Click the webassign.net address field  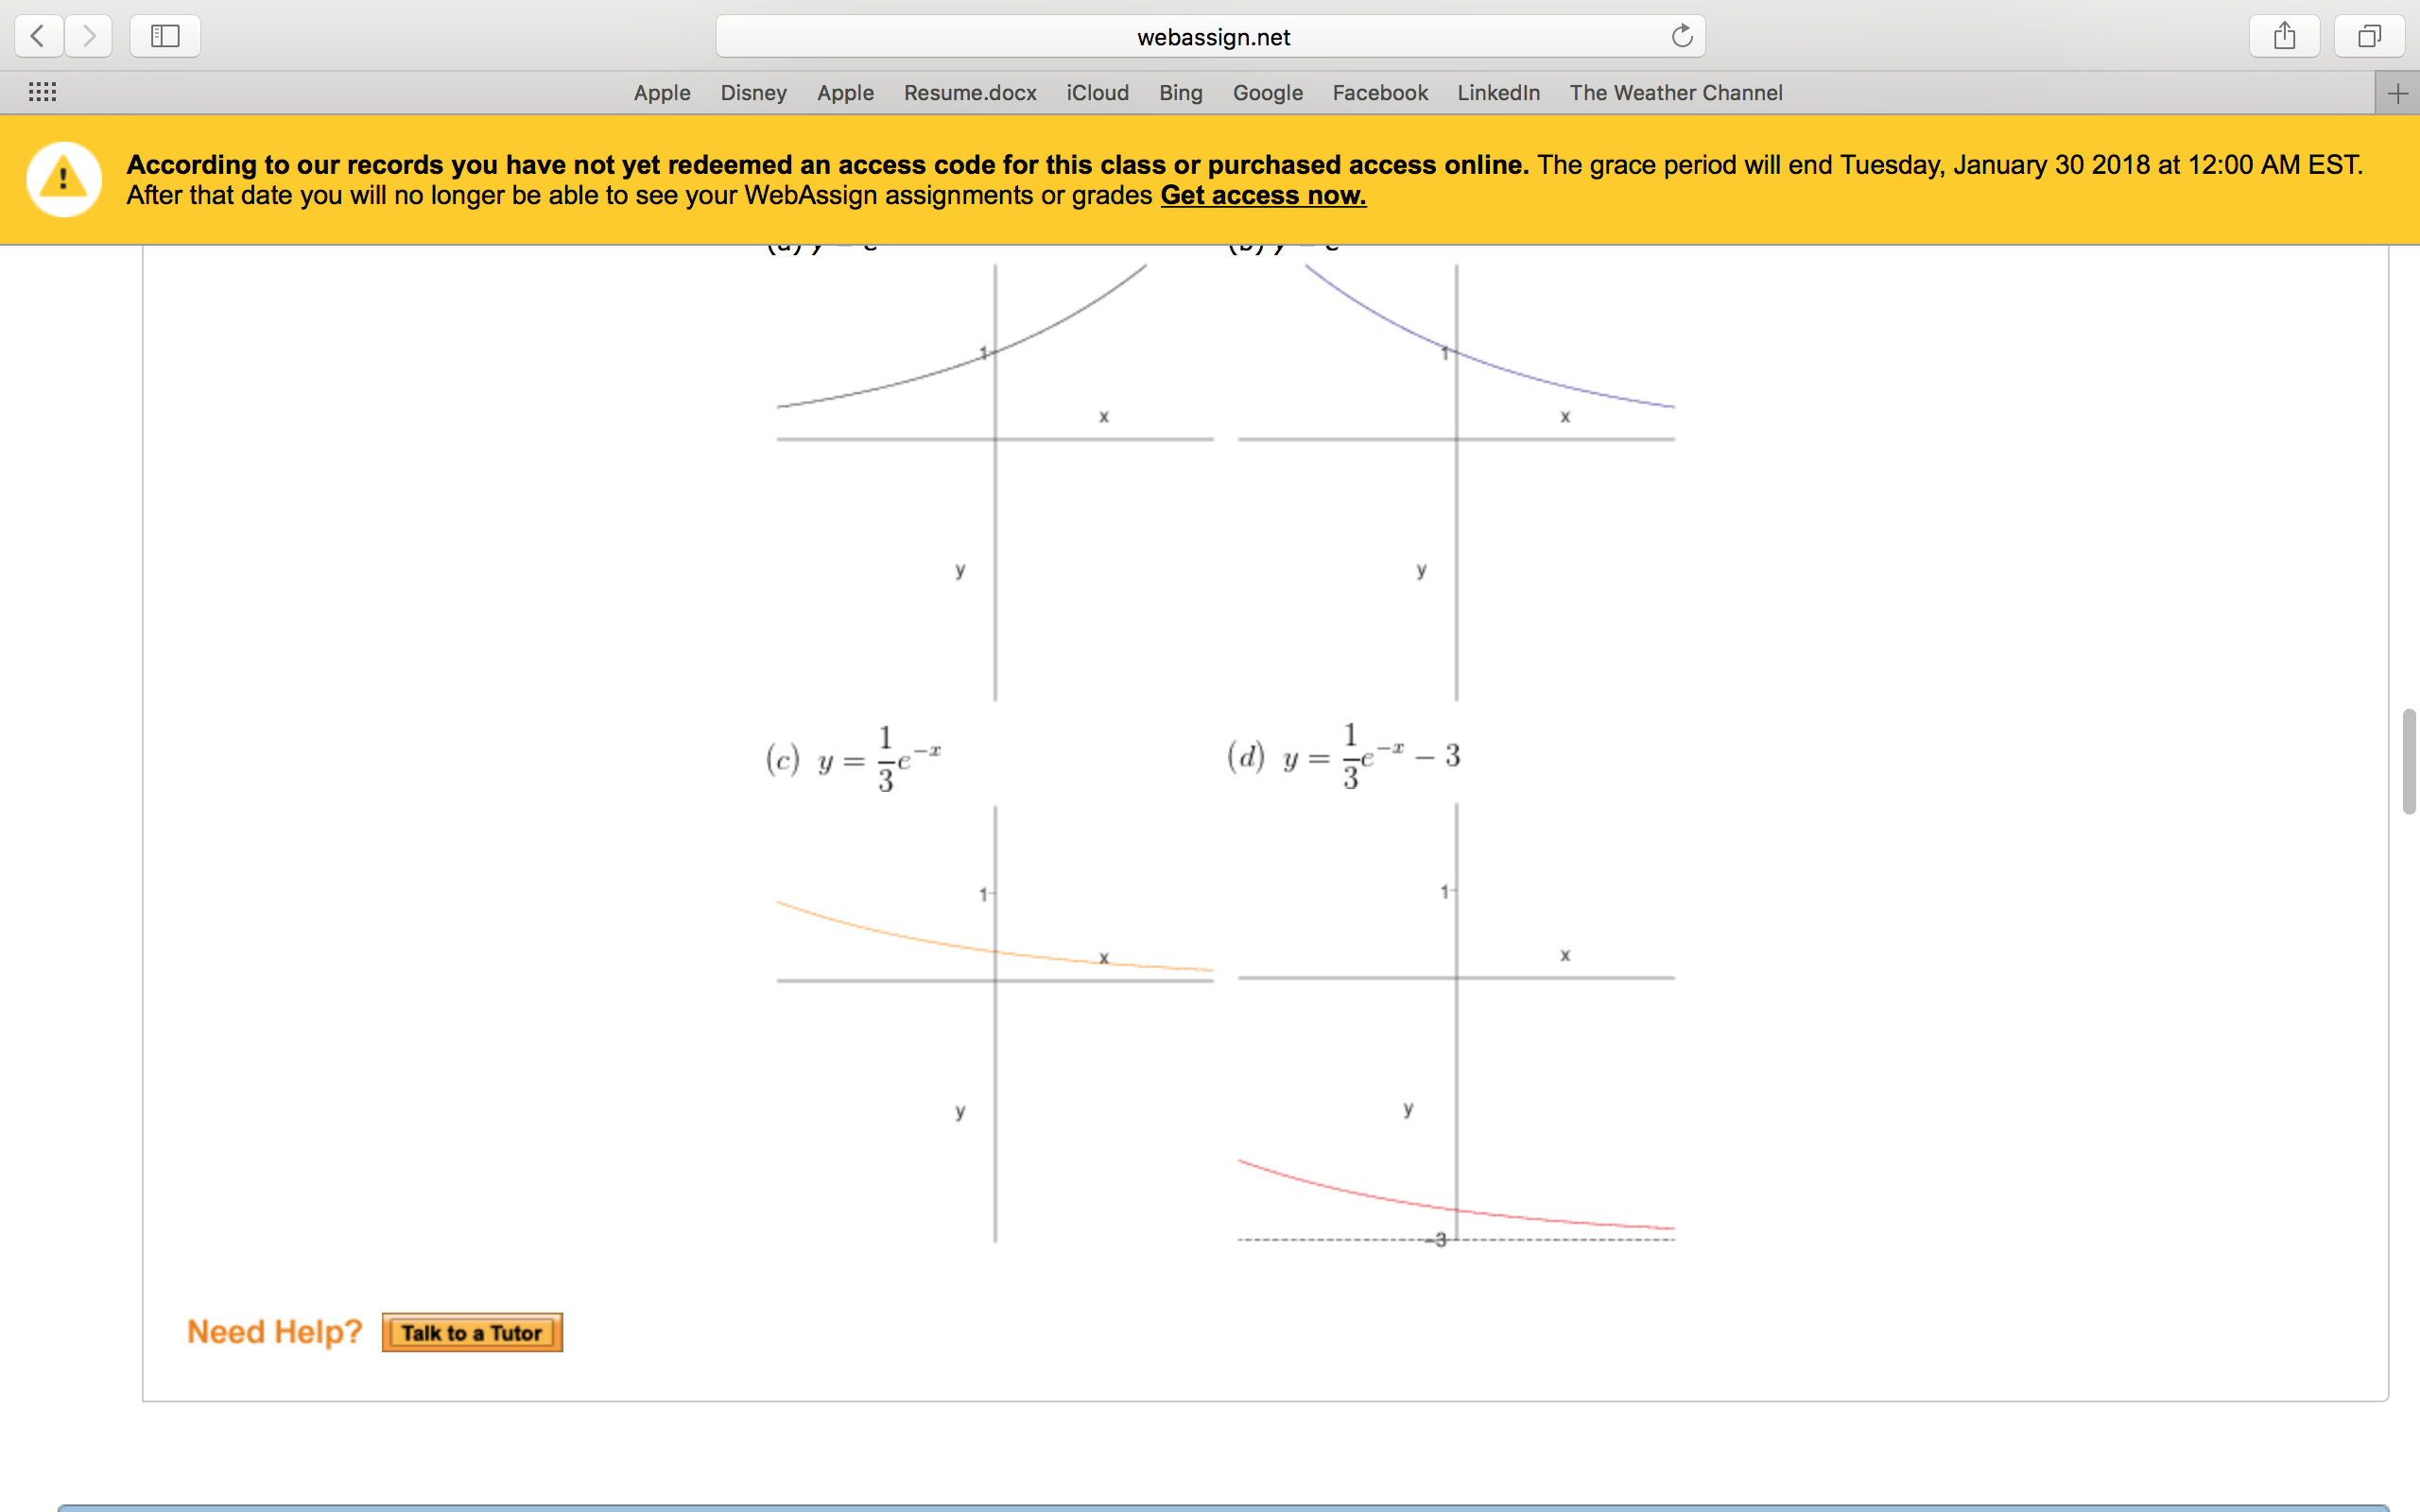click(1210, 37)
